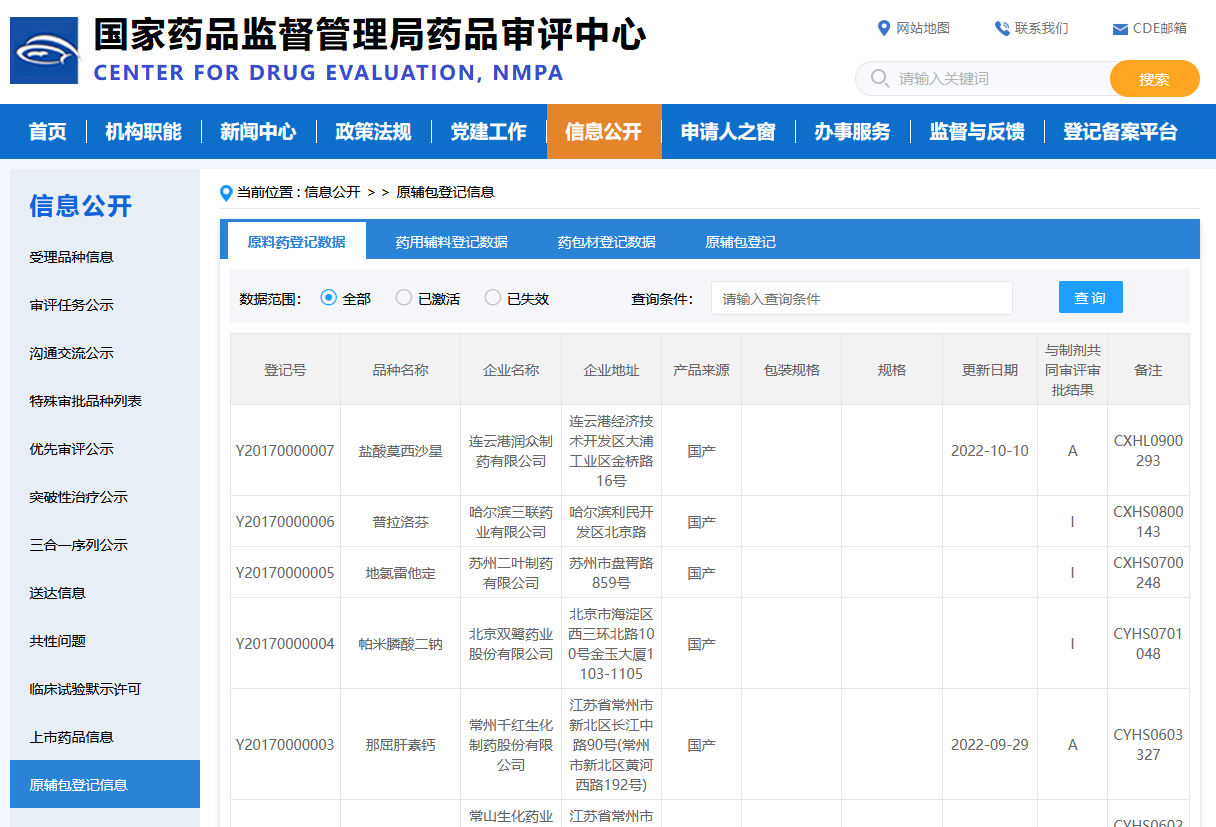
Task: Open 上市药品信息 in the sidebar
Action: 72,737
